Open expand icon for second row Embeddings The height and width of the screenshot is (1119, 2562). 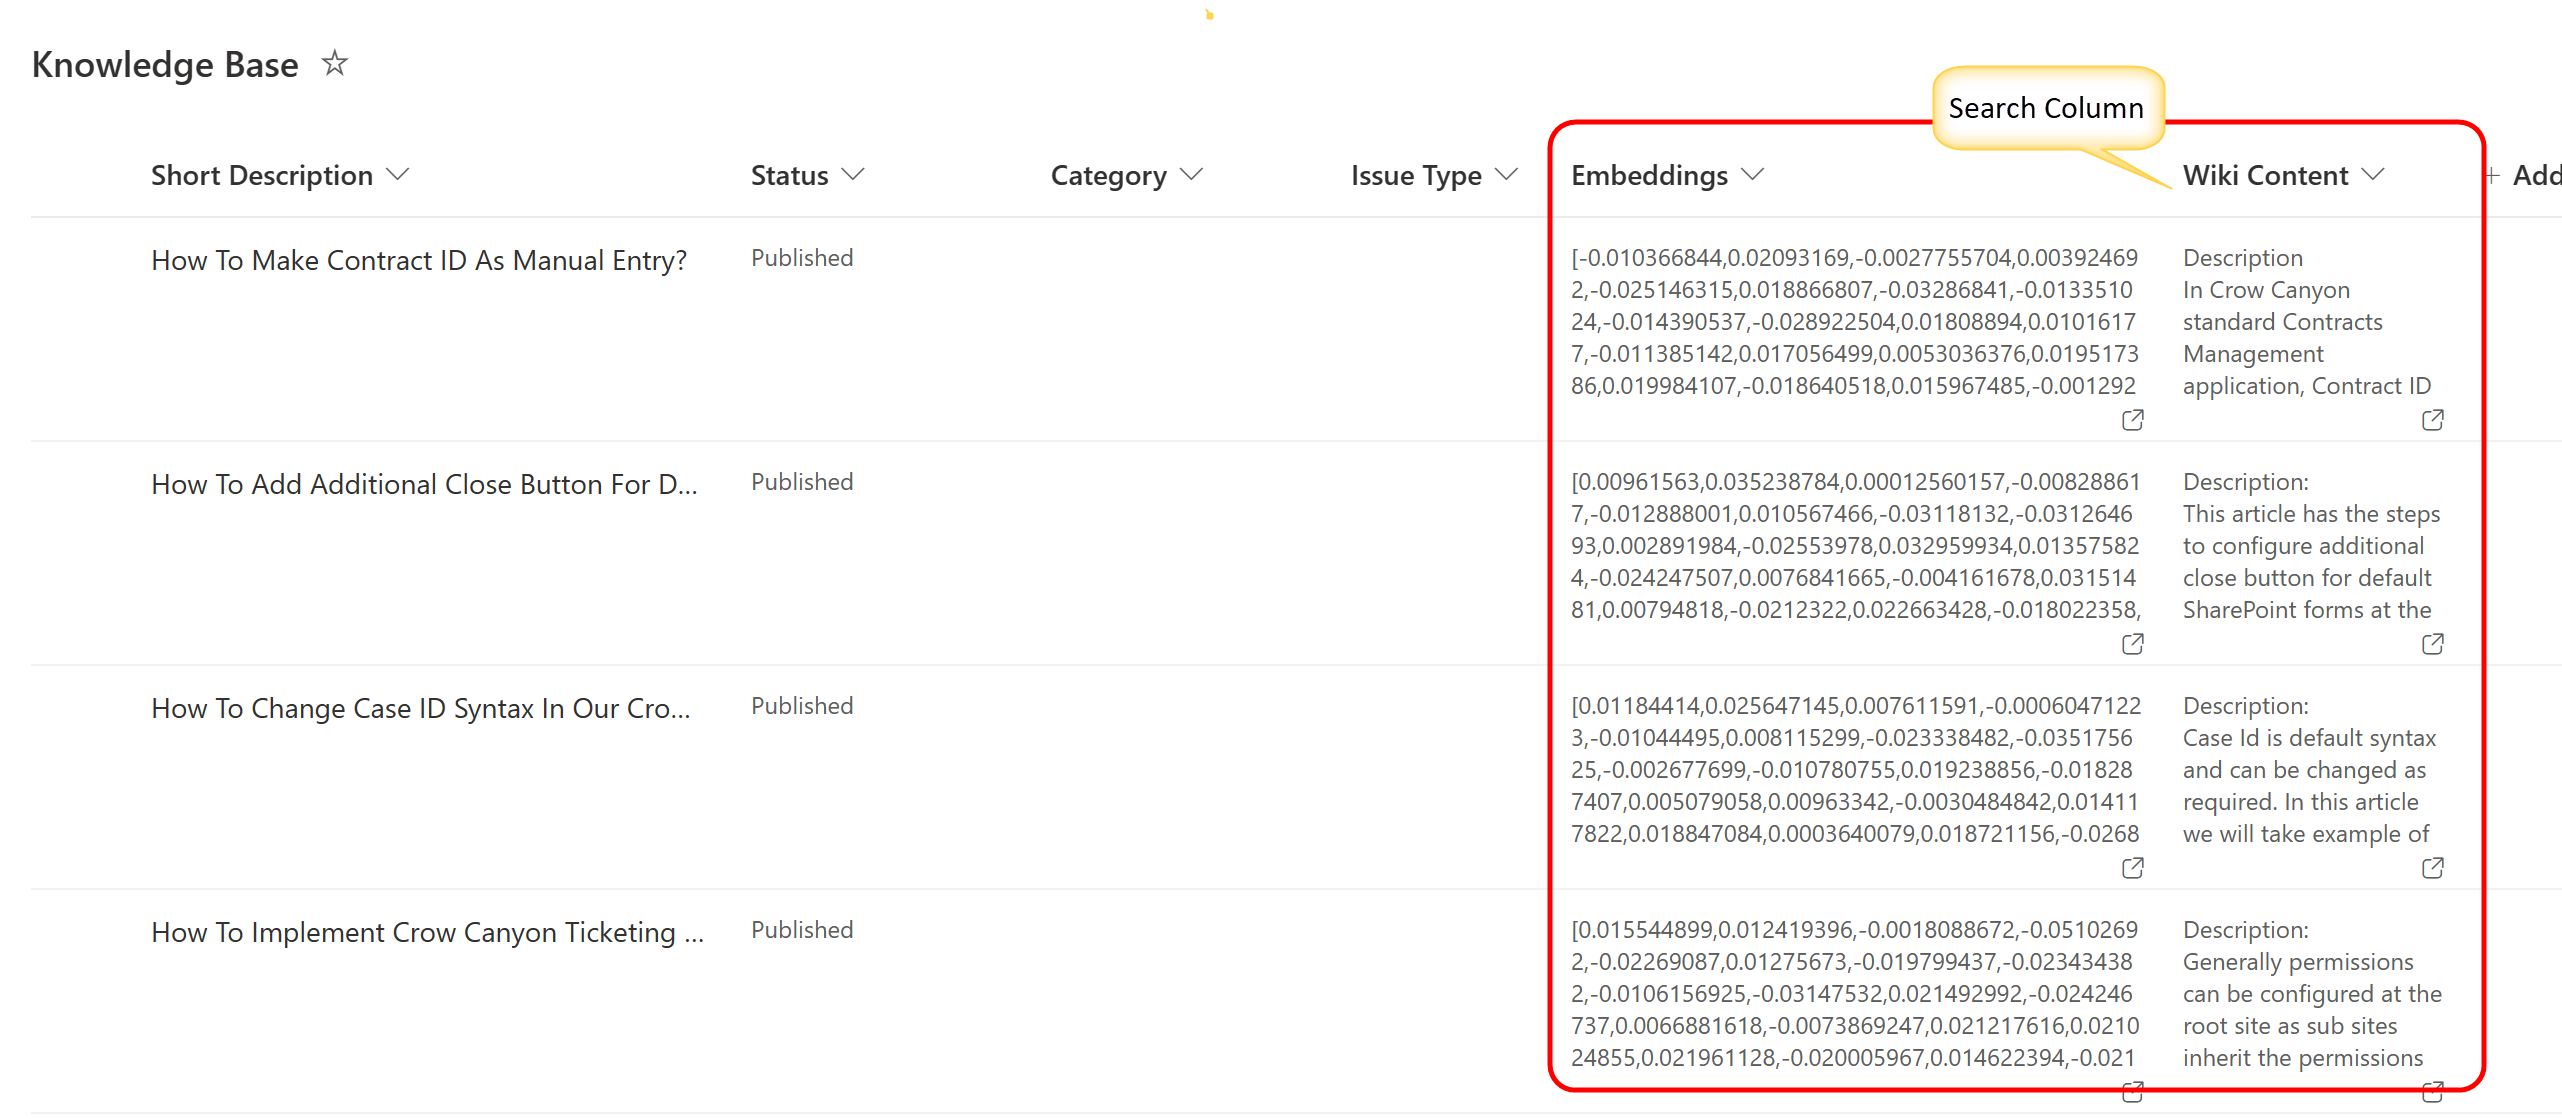2132,644
